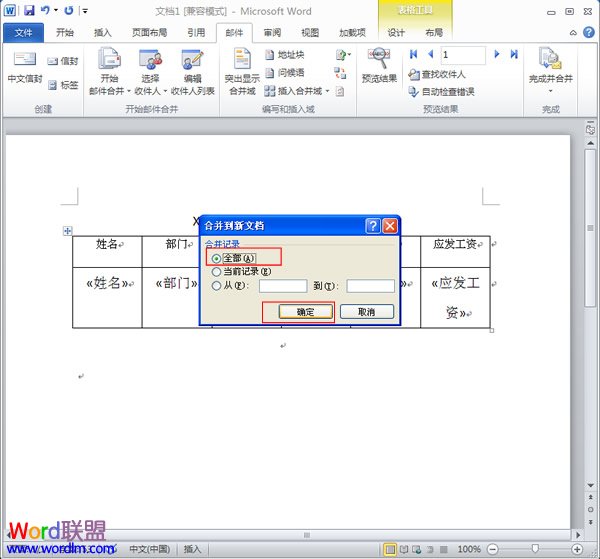
Task: Go to next record arrow in preview group
Action: pos(498,54)
